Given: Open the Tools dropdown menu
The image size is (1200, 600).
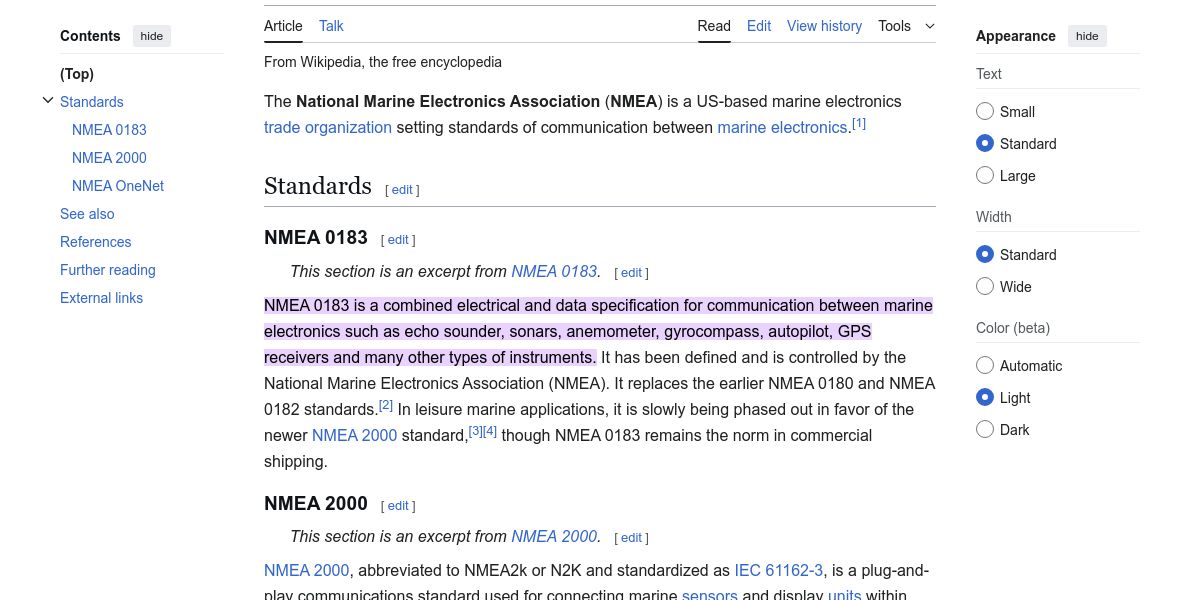Looking at the screenshot, I should coord(907,26).
